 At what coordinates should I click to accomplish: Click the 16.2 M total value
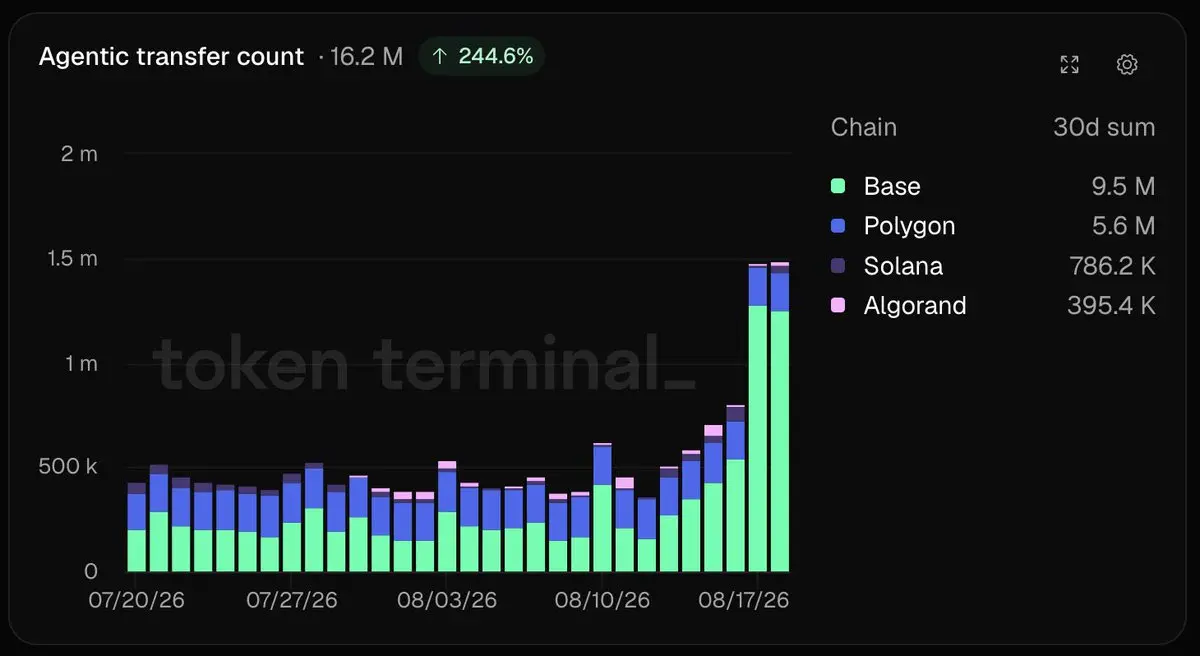pyautogui.click(x=366, y=57)
